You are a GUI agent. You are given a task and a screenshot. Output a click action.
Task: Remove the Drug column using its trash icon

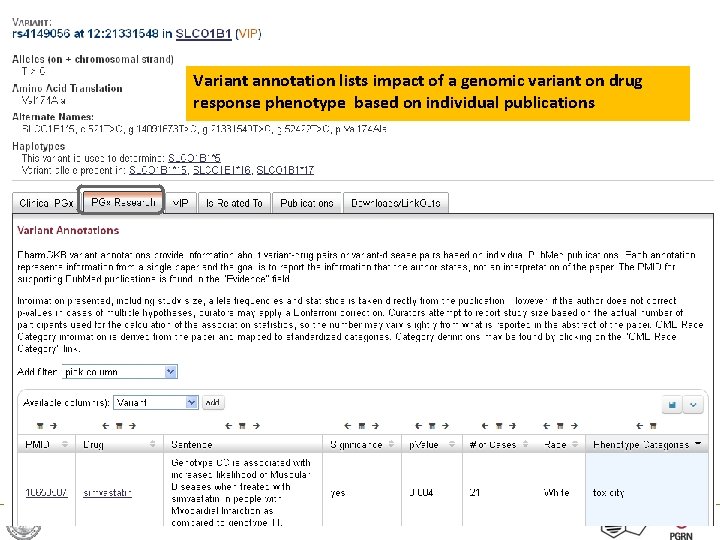(119, 426)
